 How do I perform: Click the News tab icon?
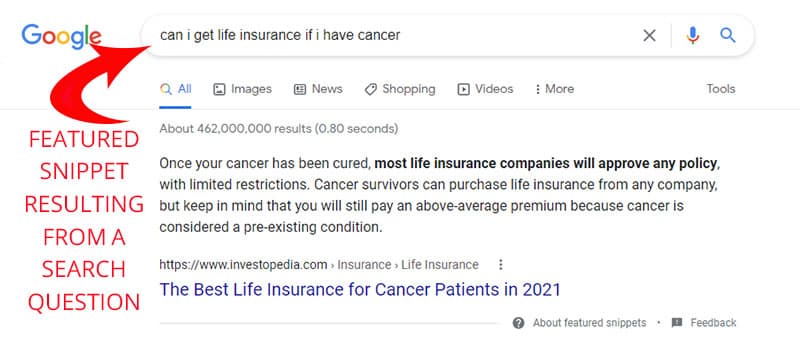(299, 89)
